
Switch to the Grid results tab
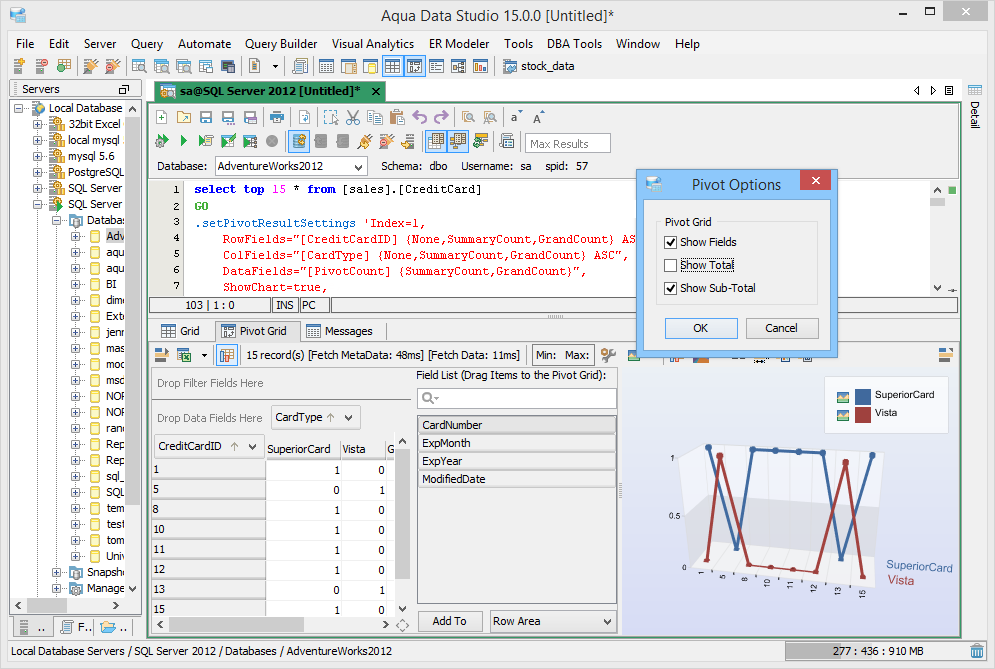pos(181,331)
